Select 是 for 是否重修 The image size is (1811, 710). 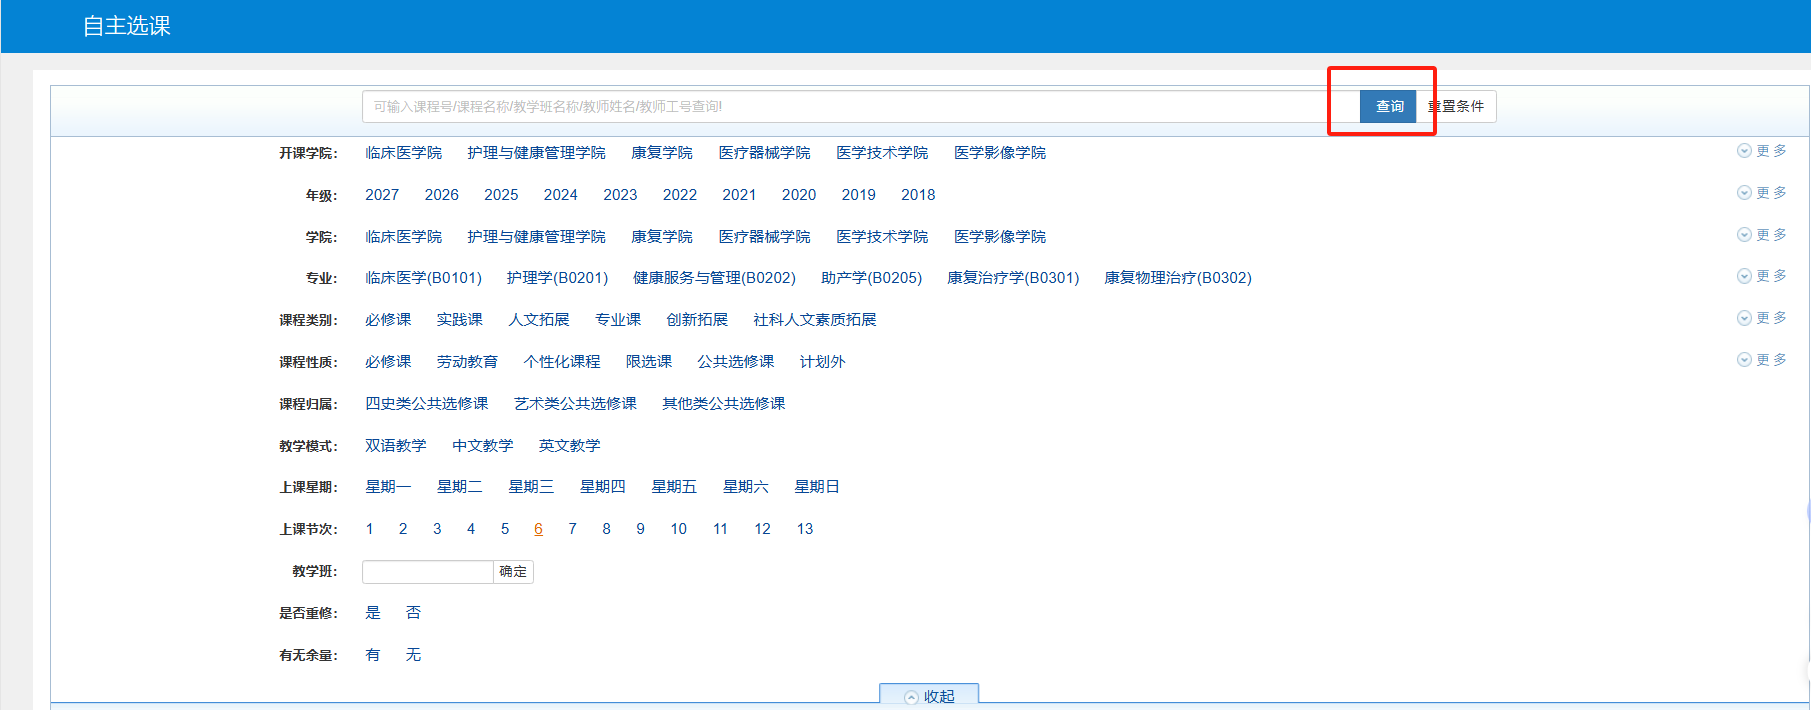(373, 613)
